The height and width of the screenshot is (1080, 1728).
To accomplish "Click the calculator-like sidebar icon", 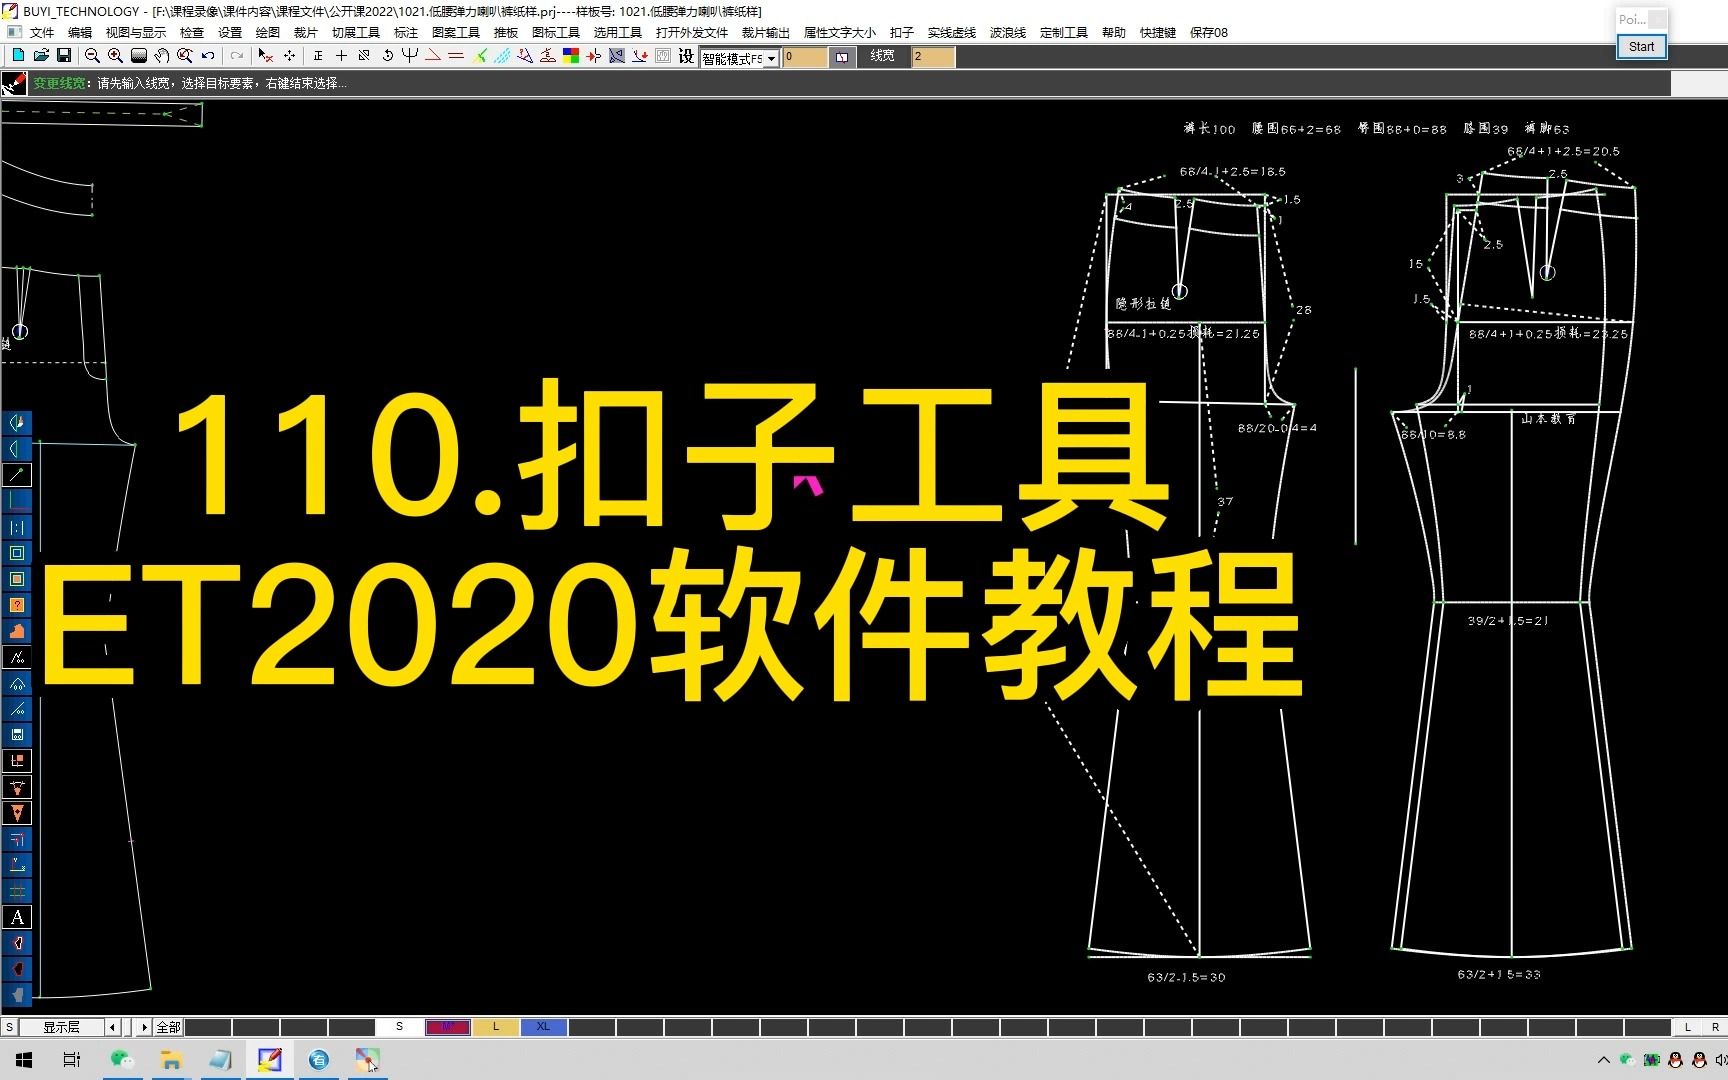I will [x=17, y=735].
